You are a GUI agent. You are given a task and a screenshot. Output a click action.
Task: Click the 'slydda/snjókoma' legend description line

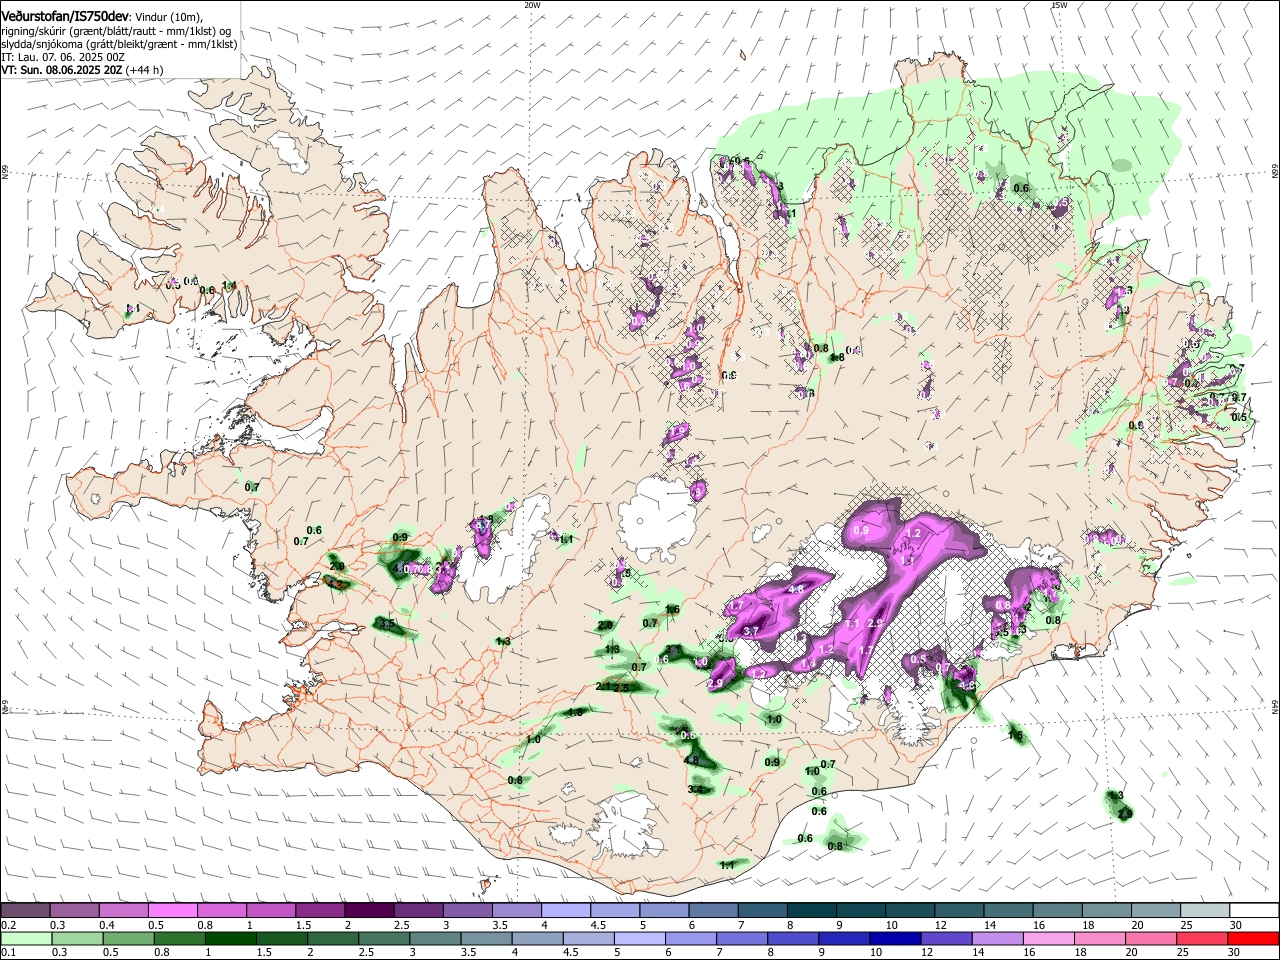pos(119,44)
